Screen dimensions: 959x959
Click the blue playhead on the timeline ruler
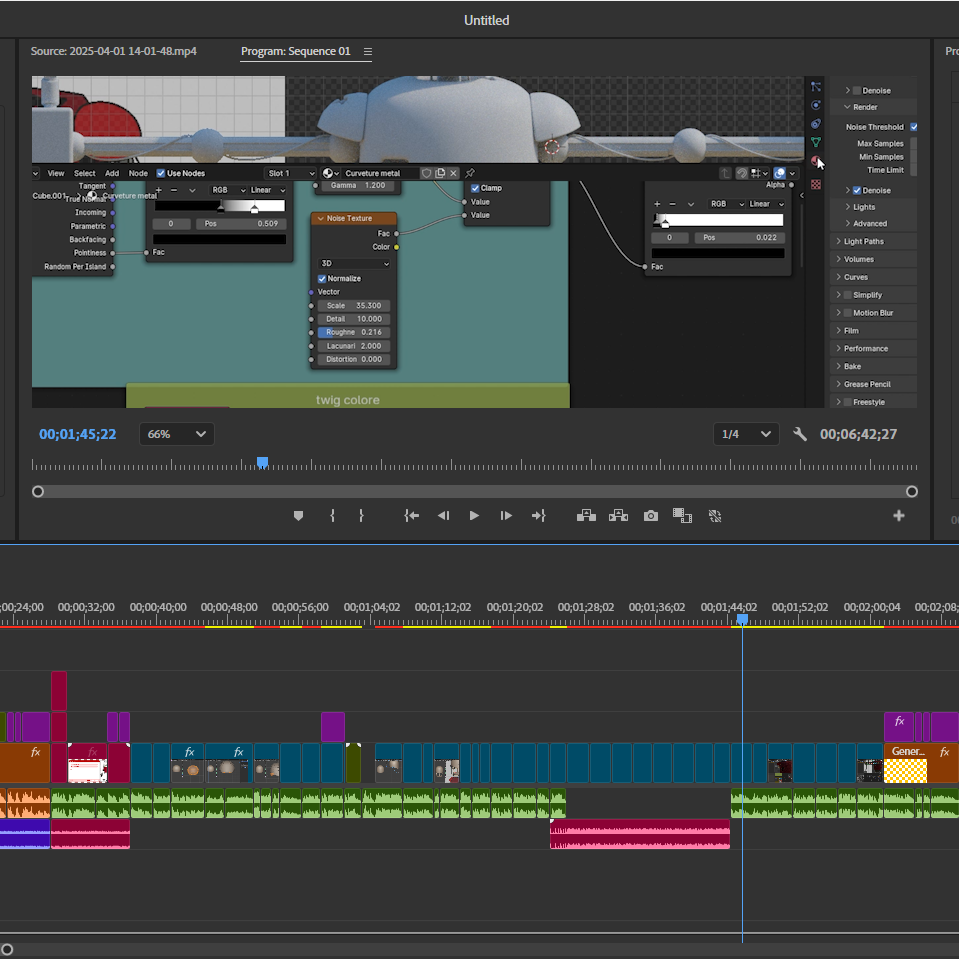tap(742, 620)
